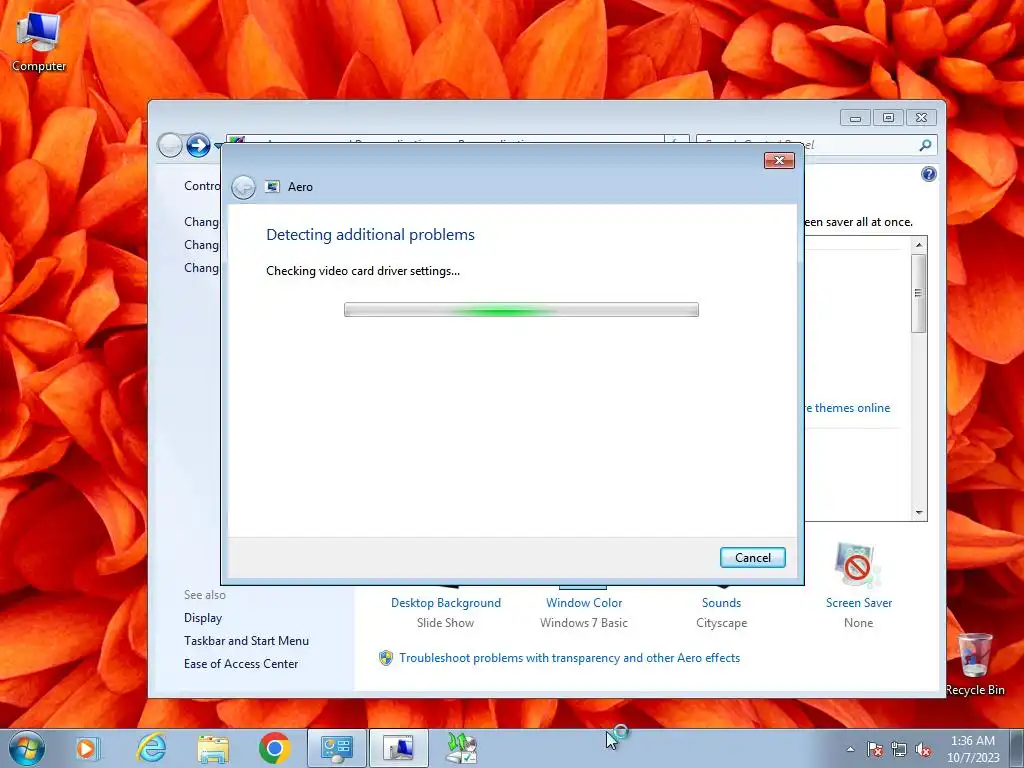Click the taskbar clock and date

click(973, 749)
